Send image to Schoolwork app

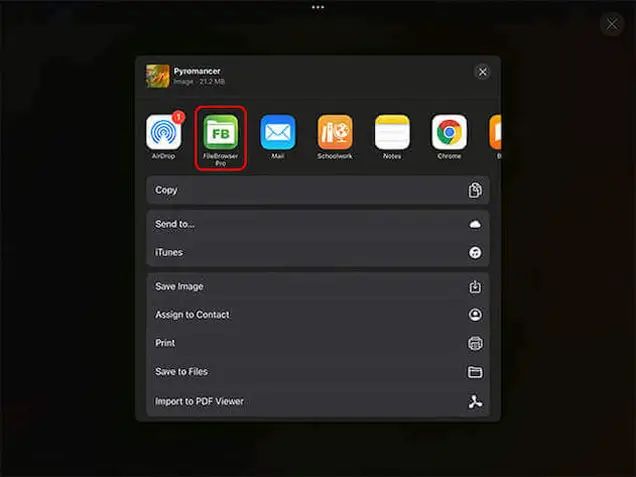(x=335, y=132)
